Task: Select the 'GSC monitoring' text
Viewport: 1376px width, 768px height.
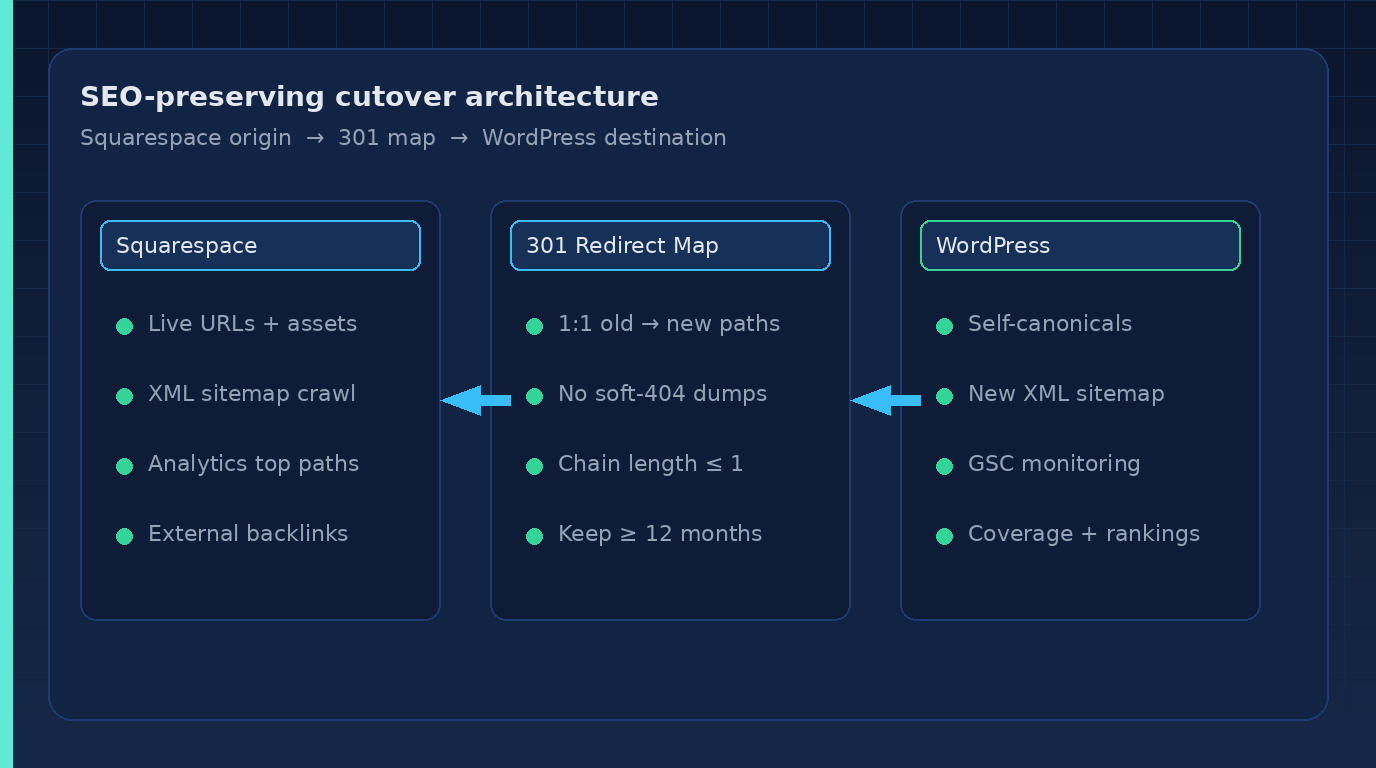Action: click(x=1054, y=464)
